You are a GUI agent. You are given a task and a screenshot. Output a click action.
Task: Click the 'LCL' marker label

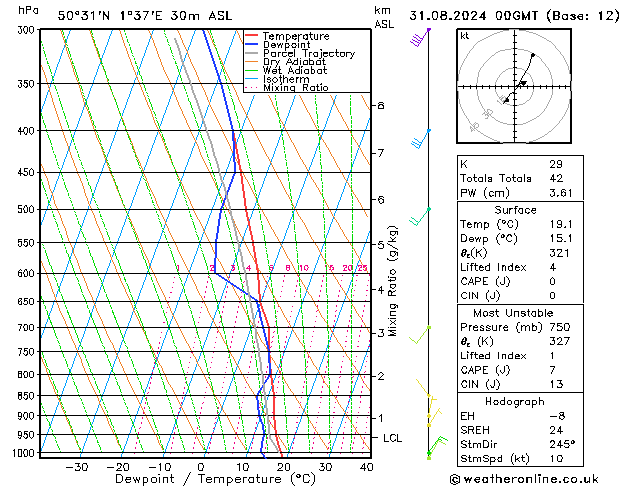[392, 438]
